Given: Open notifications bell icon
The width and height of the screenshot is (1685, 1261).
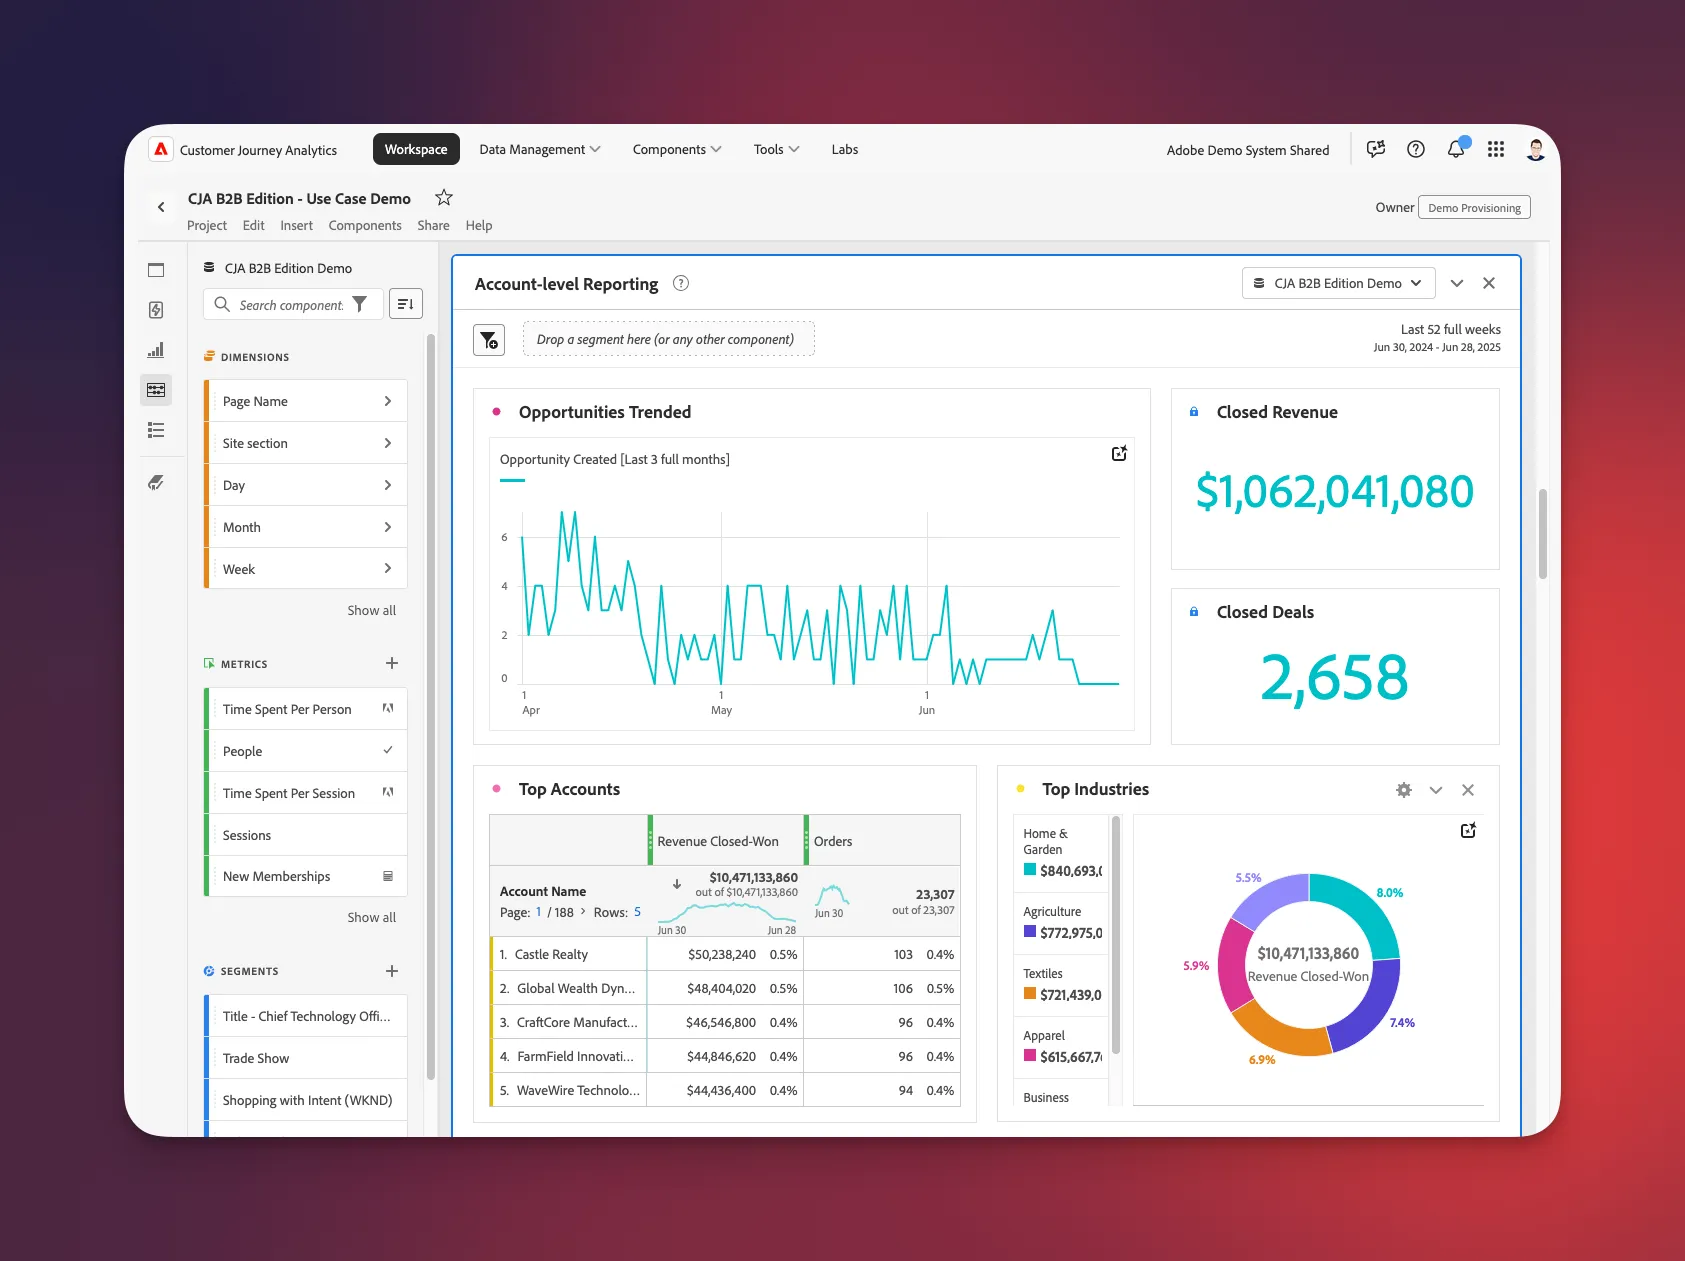Looking at the screenshot, I should point(1456,149).
